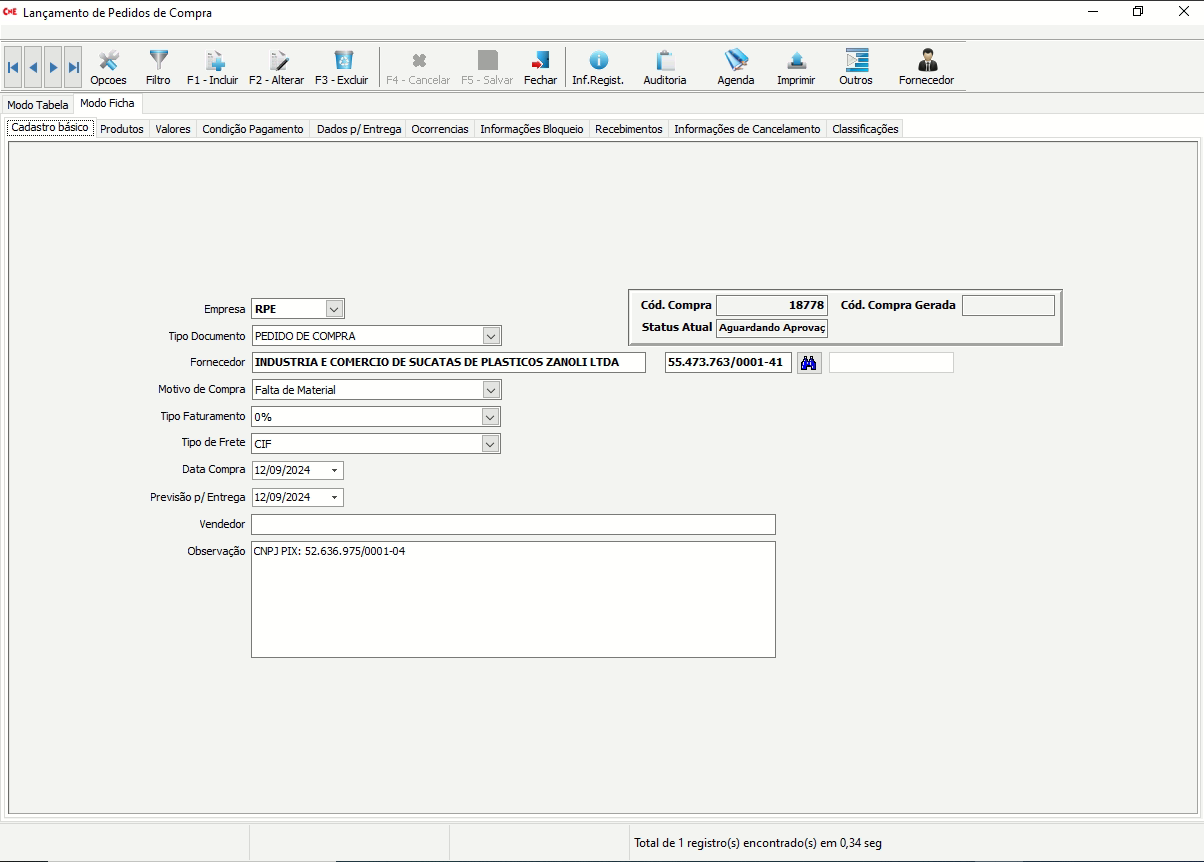Image resolution: width=1204 pixels, height=862 pixels.
Task: Click F2 - Alterar edit icon
Action: pos(276,67)
